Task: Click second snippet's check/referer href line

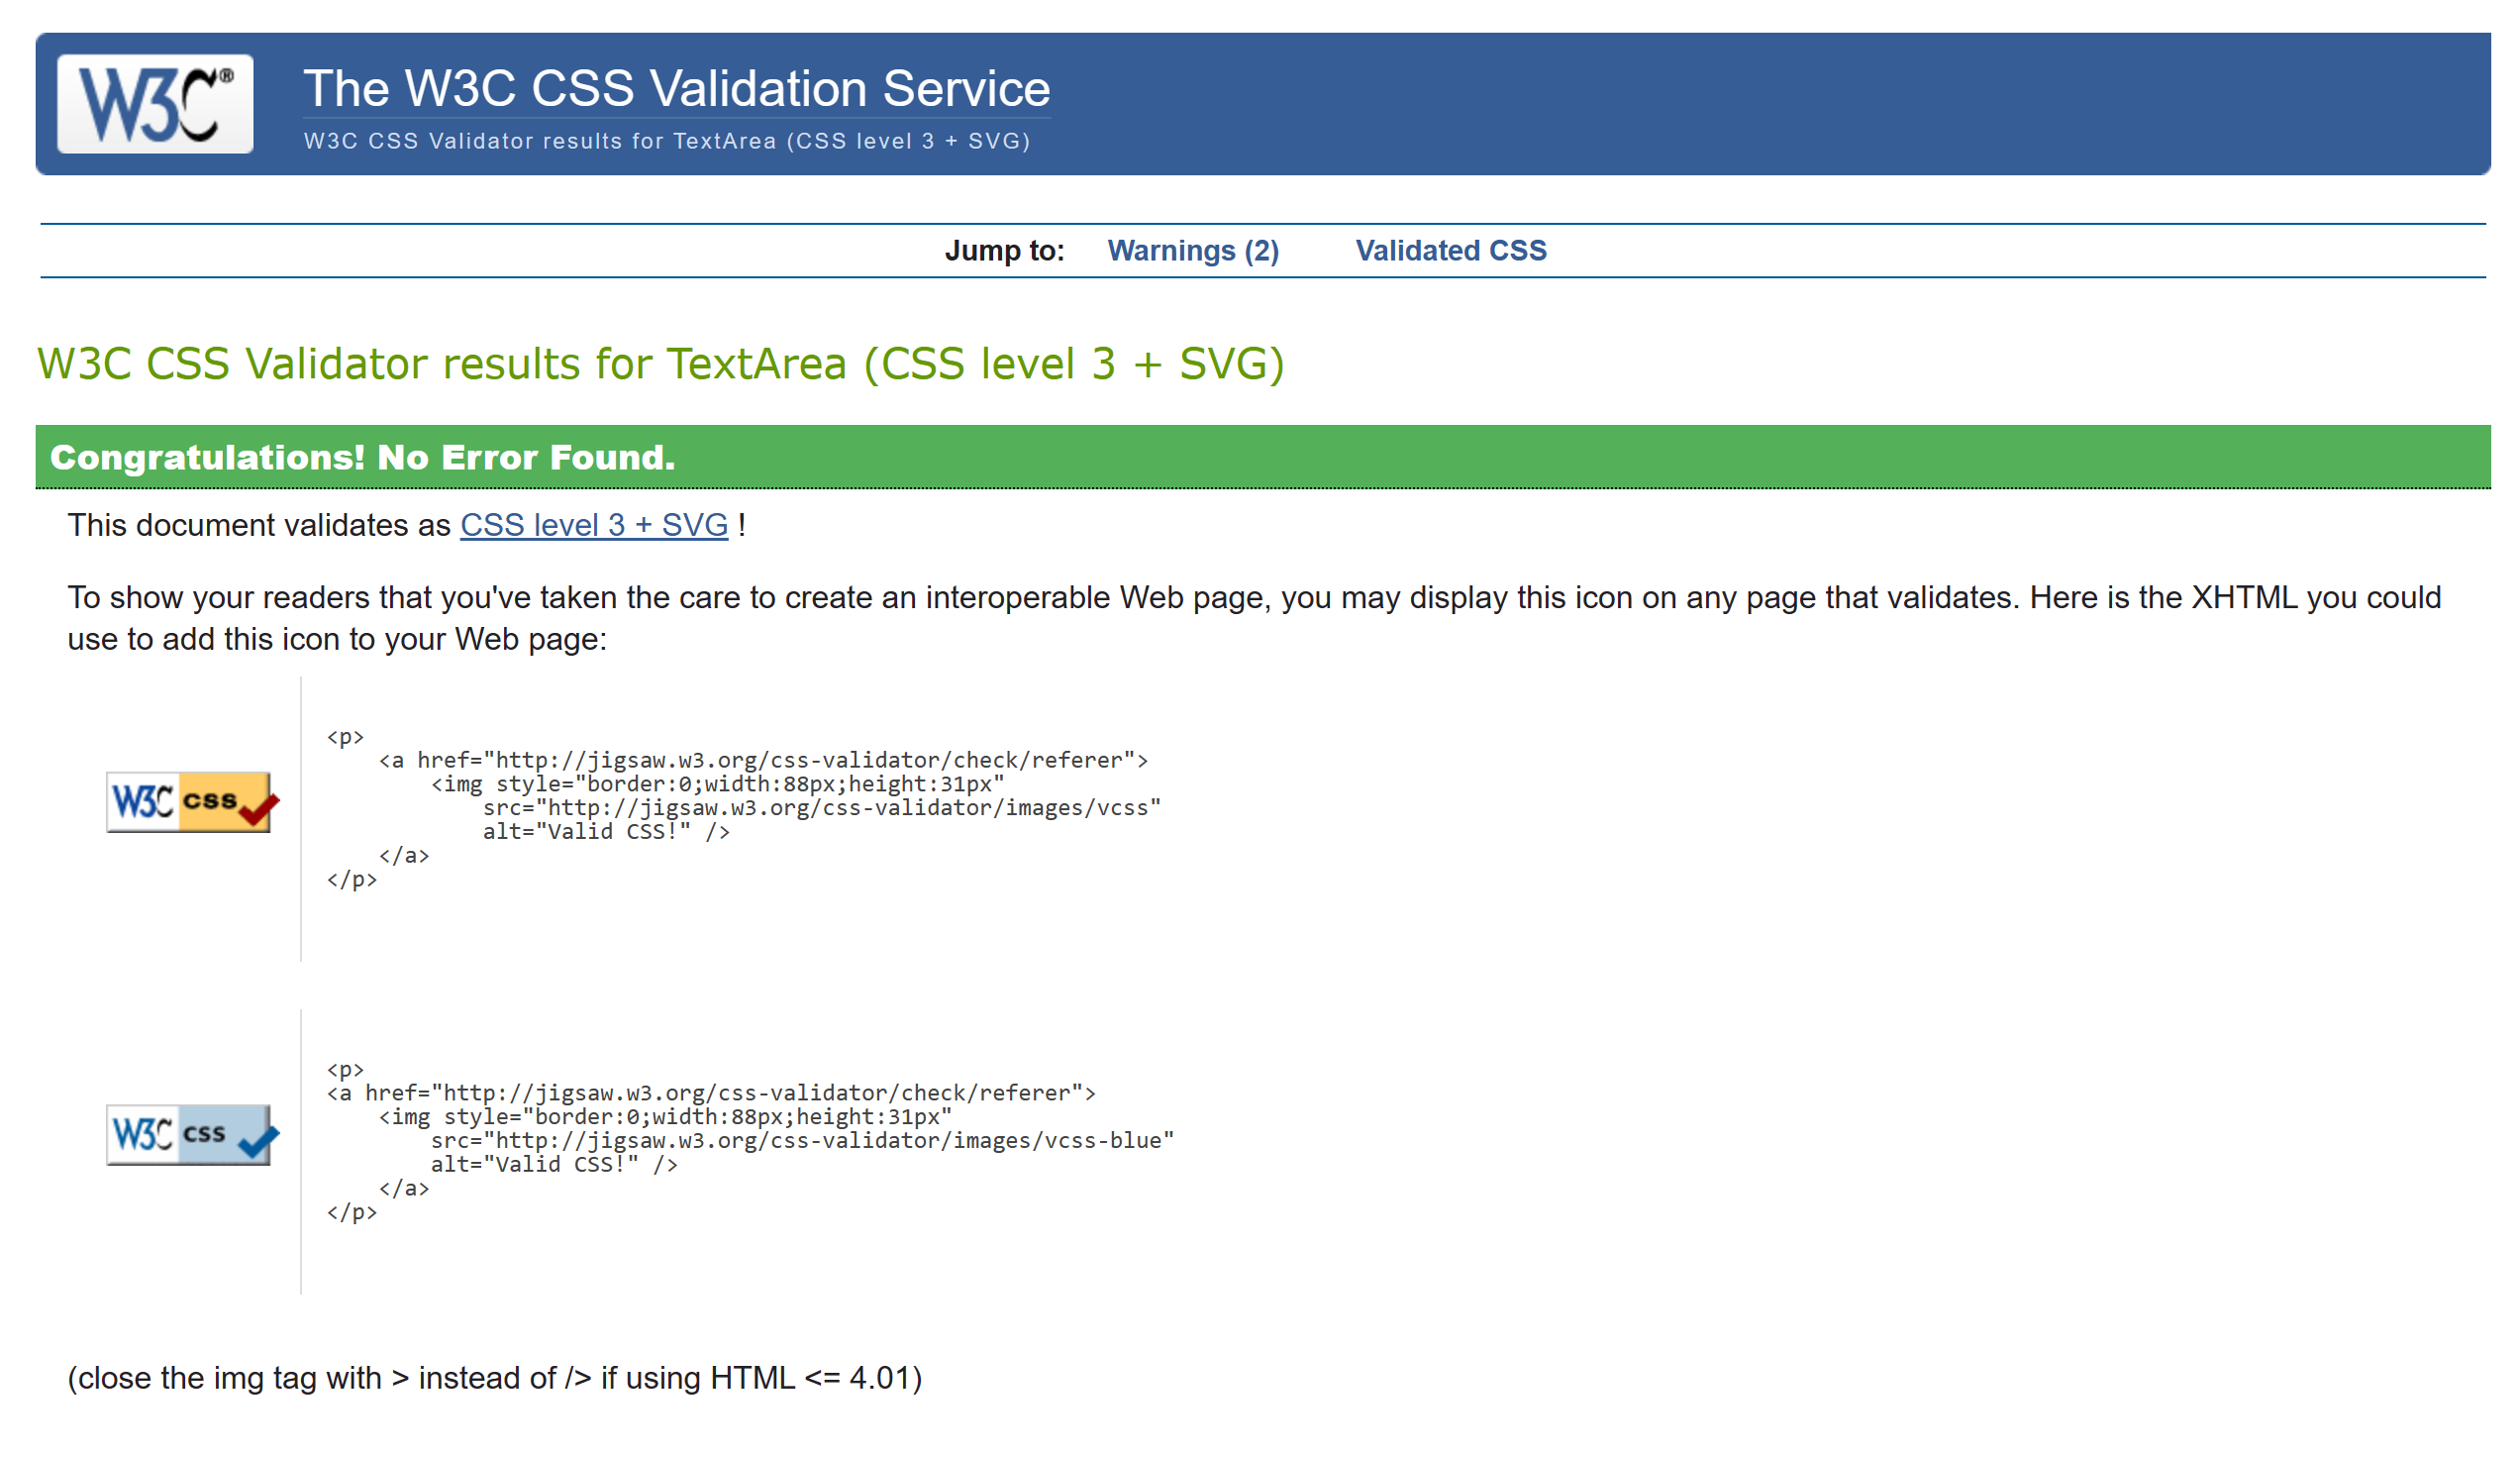Action: pos(710,1092)
